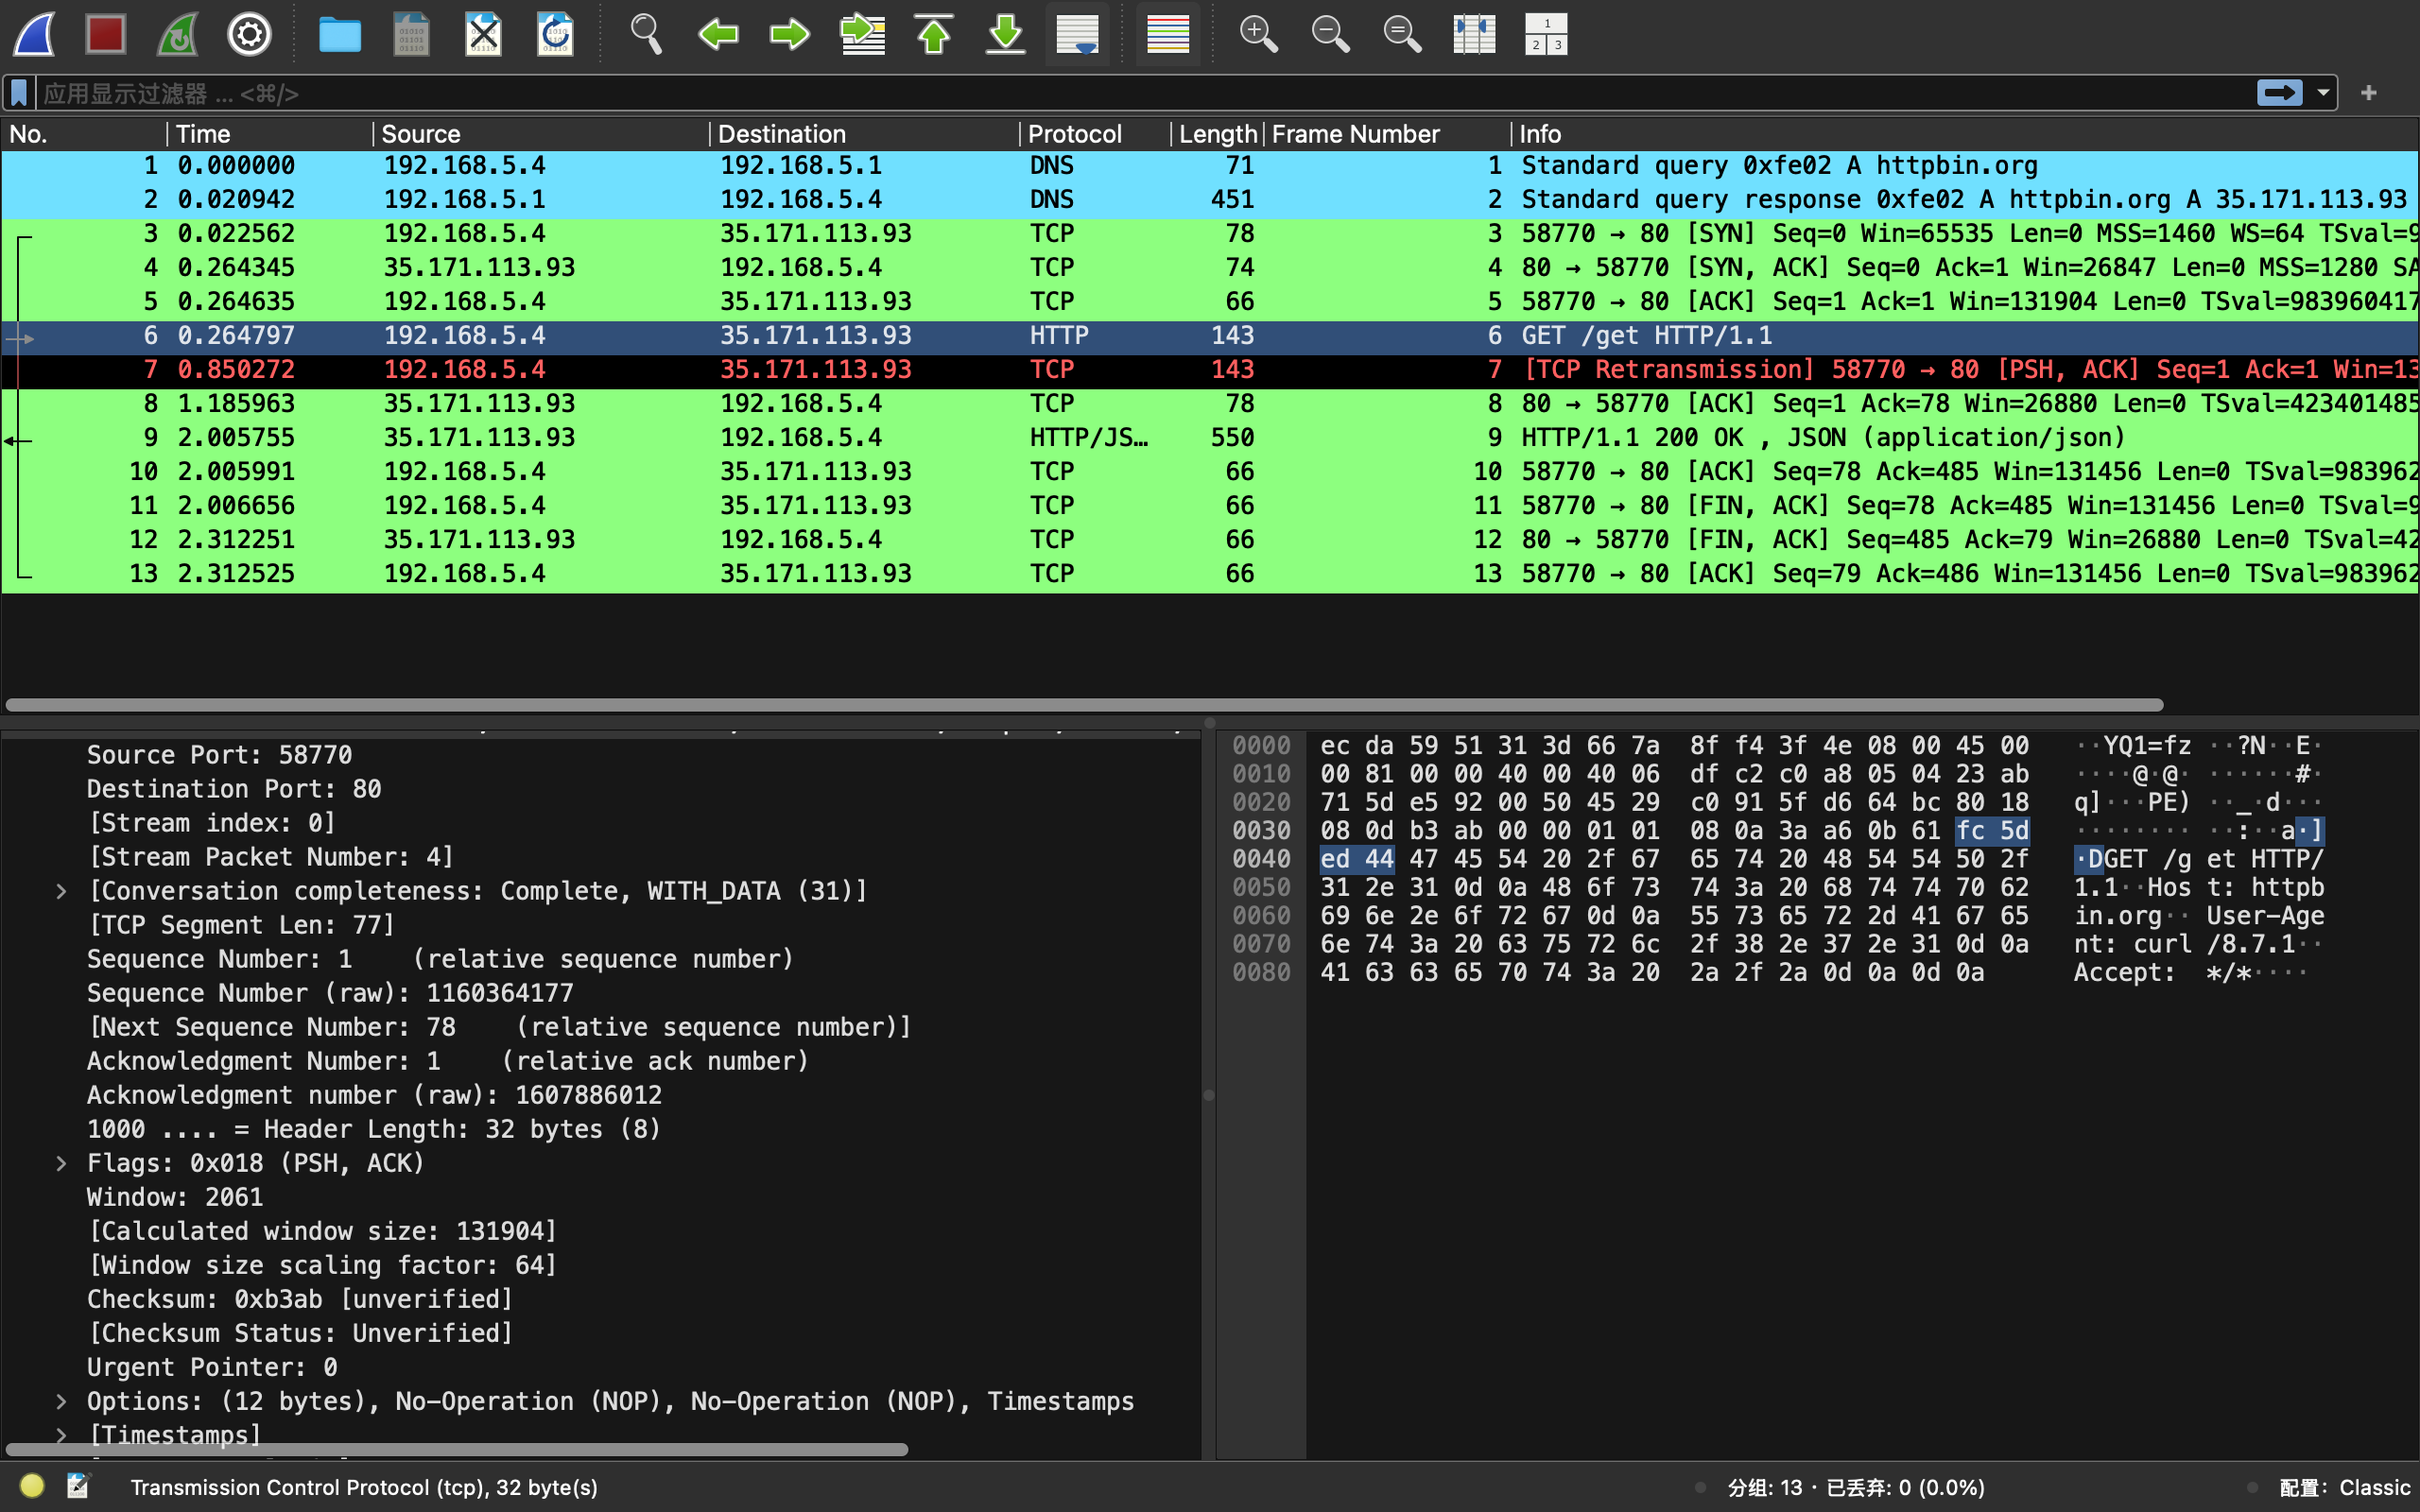Open the recent filters dropdown arrow

(2323, 93)
